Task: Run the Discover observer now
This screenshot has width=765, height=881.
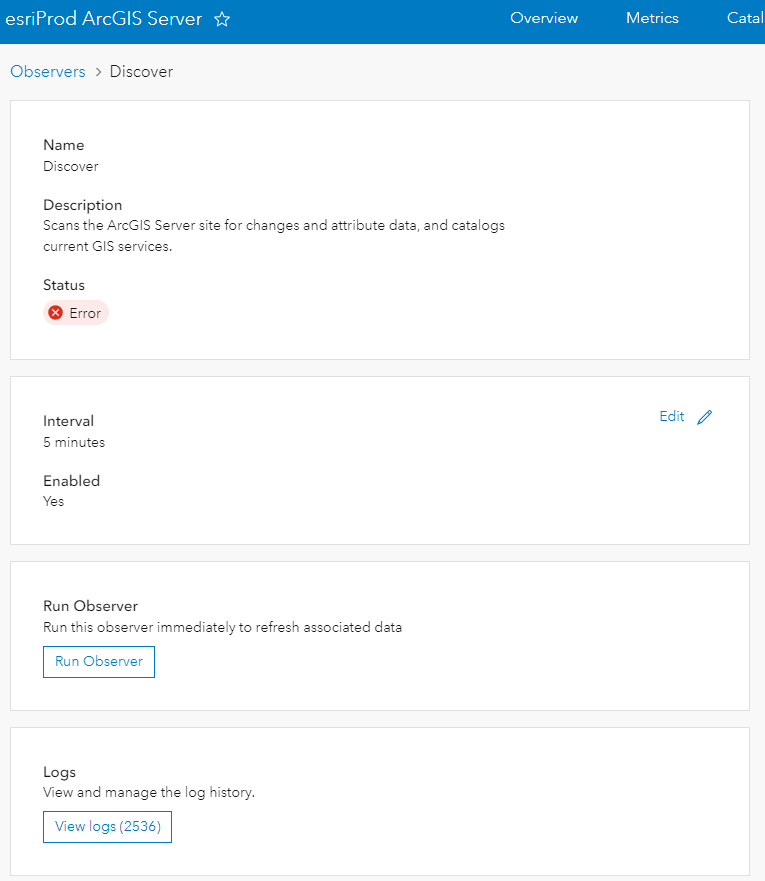Action: point(98,662)
